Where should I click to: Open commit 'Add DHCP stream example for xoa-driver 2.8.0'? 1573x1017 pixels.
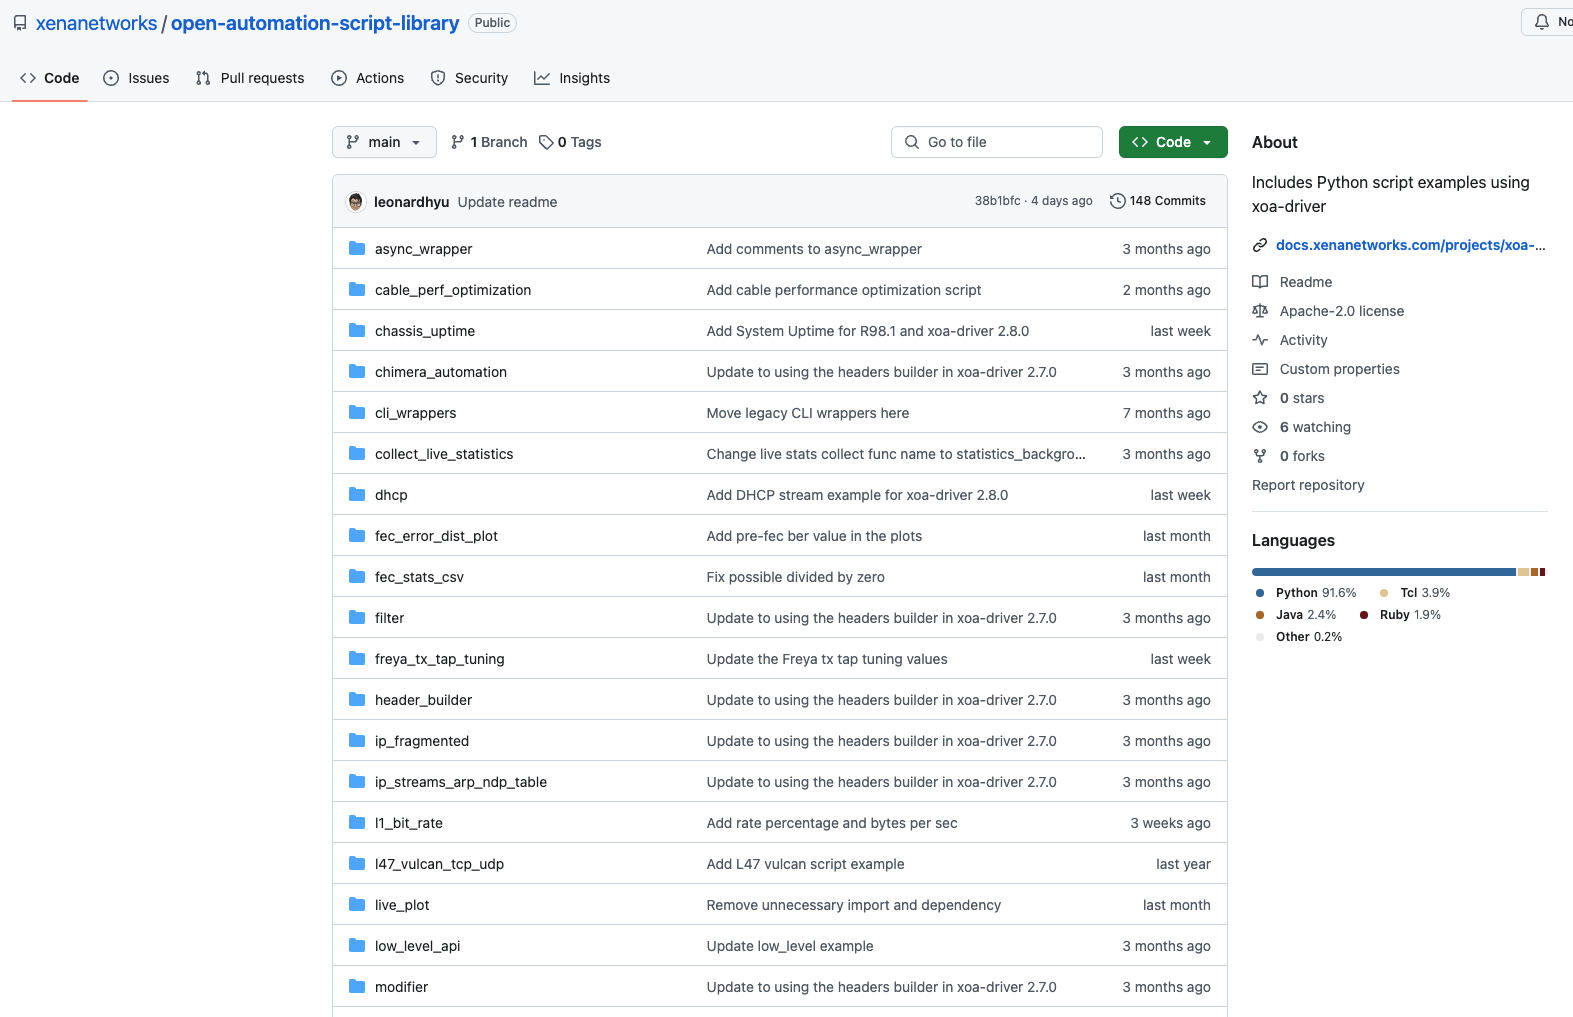pyautogui.click(x=857, y=495)
